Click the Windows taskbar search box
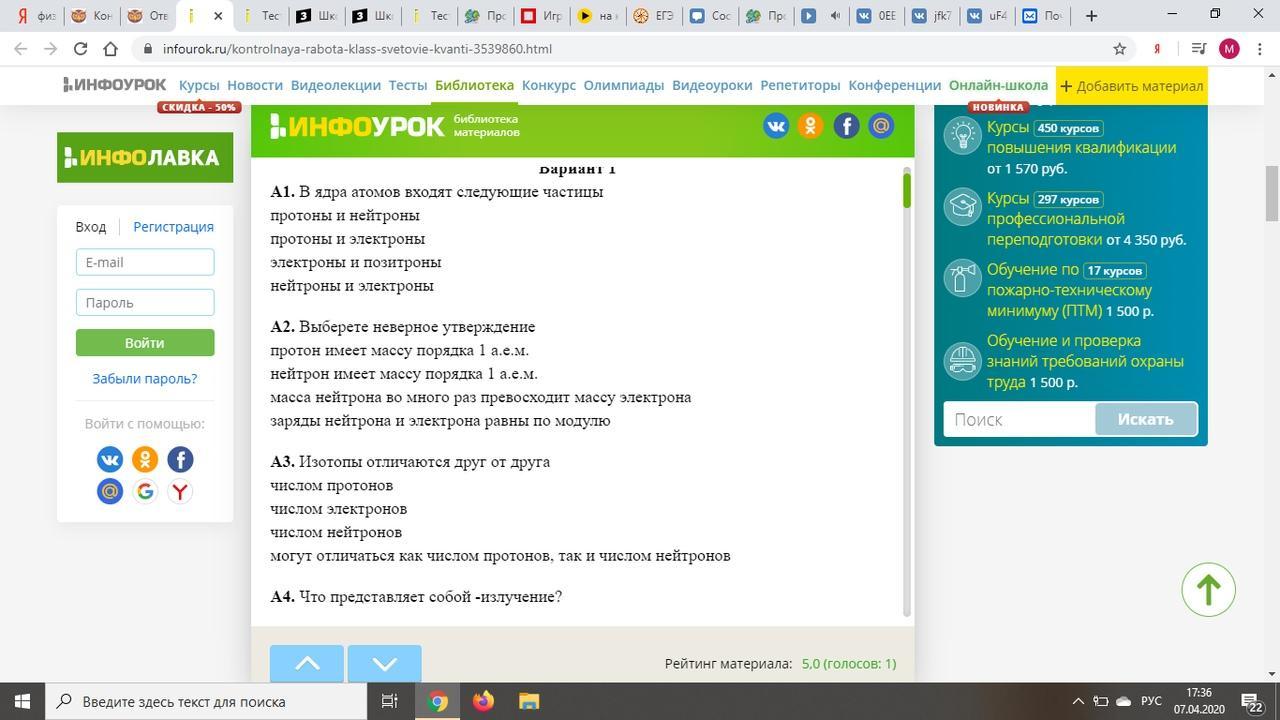The height and width of the screenshot is (720, 1280). click(207, 701)
